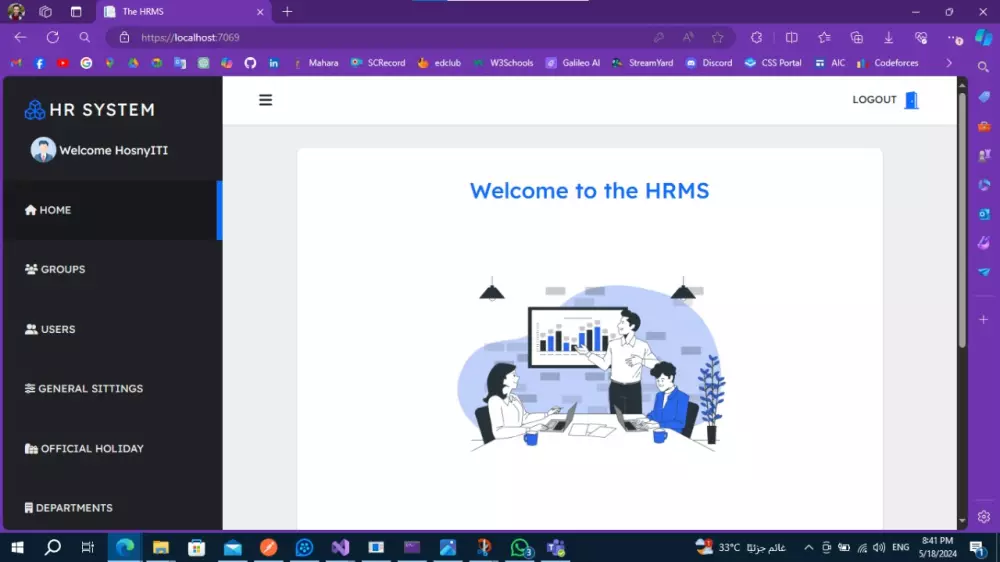
Task: Open the Facebook bookmark
Action: coord(40,63)
